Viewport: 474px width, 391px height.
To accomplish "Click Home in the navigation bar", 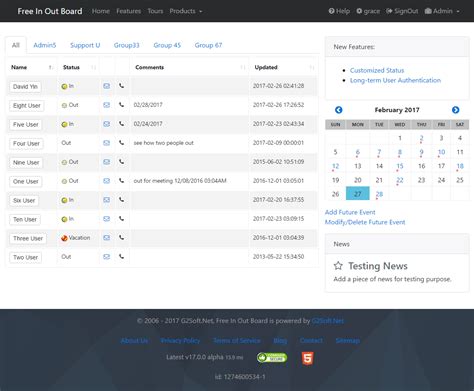I will 101,11.
